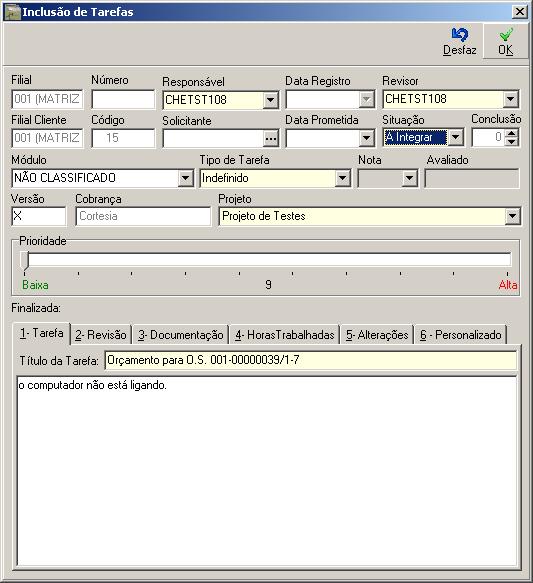Click the Prioridade slider track
Viewport: 533px width, 583px height.
coord(270,259)
